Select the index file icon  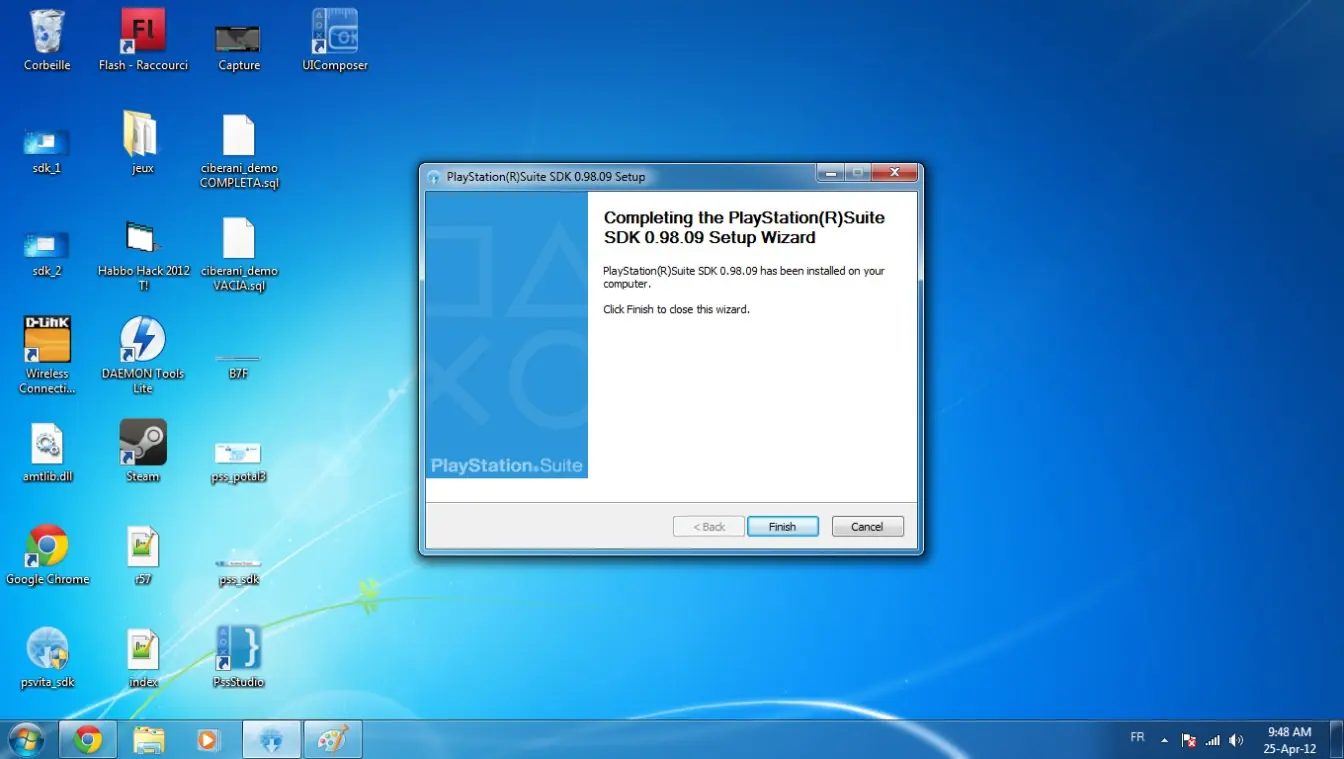143,657
